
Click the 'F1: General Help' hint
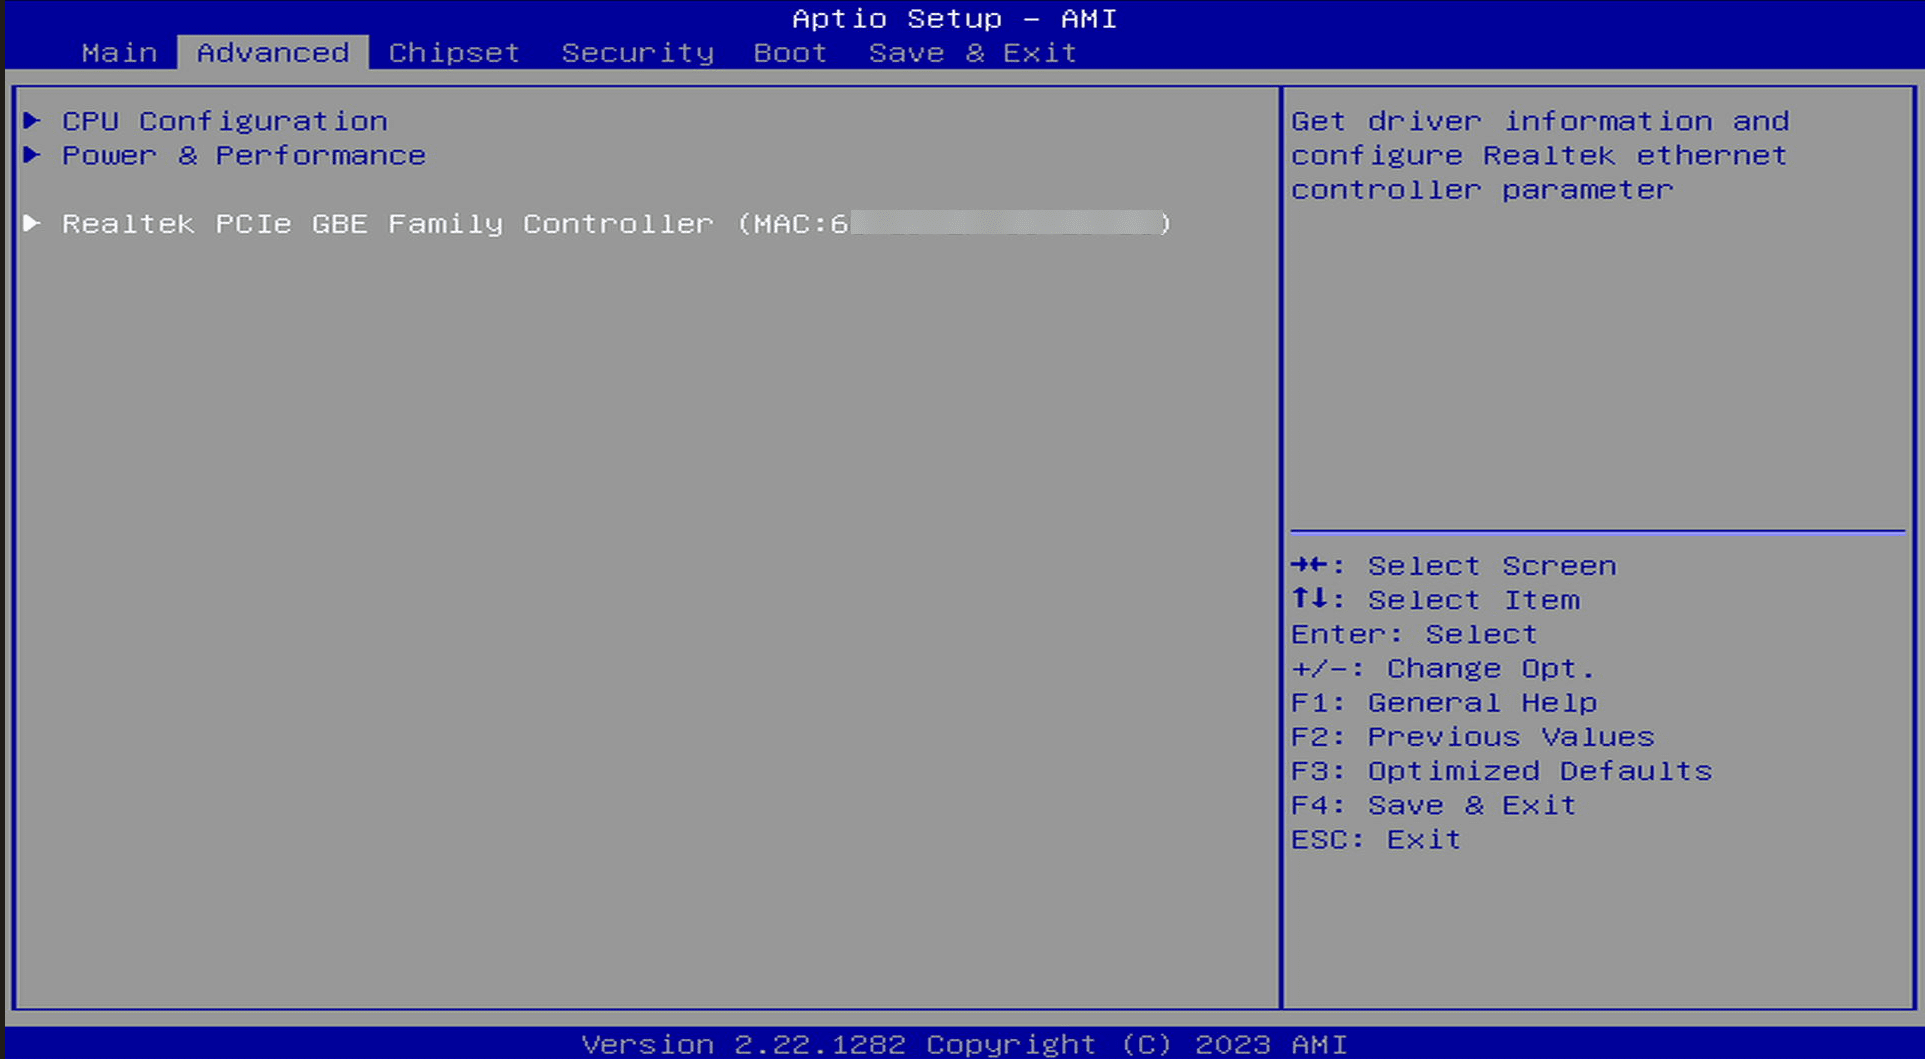(1444, 702)
